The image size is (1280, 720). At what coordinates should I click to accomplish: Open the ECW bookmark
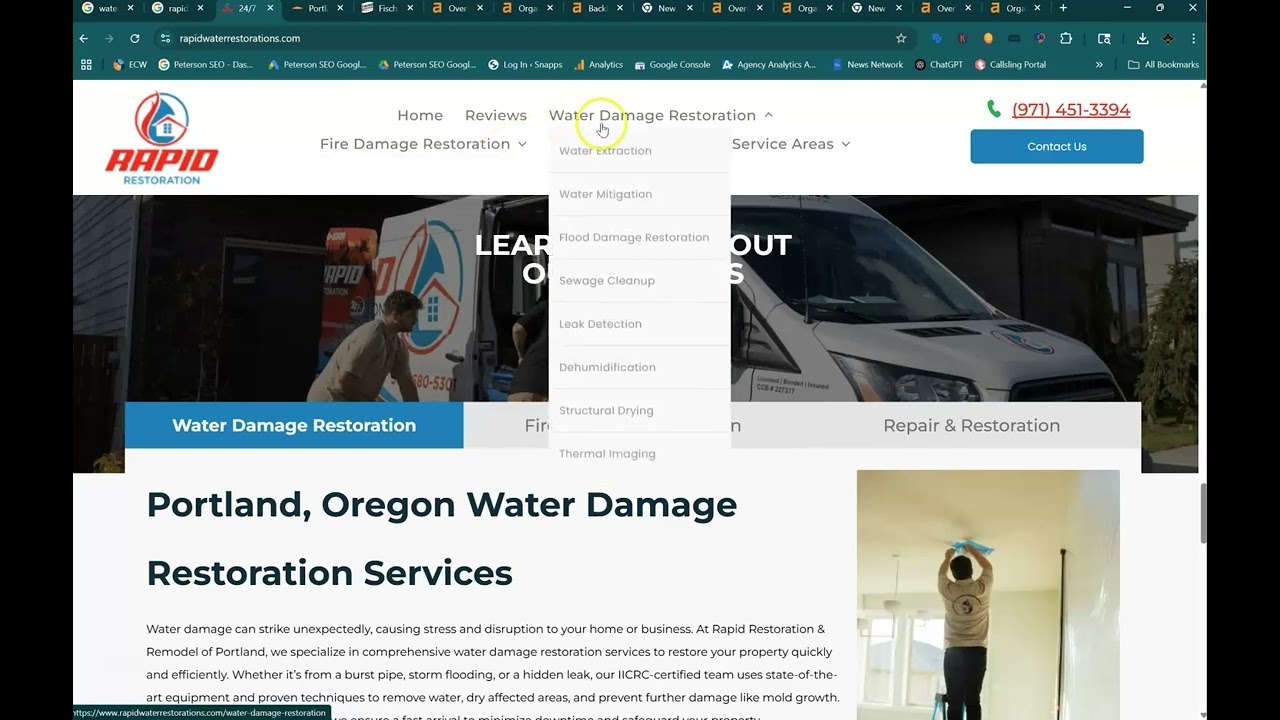click(x=130, y=64)
